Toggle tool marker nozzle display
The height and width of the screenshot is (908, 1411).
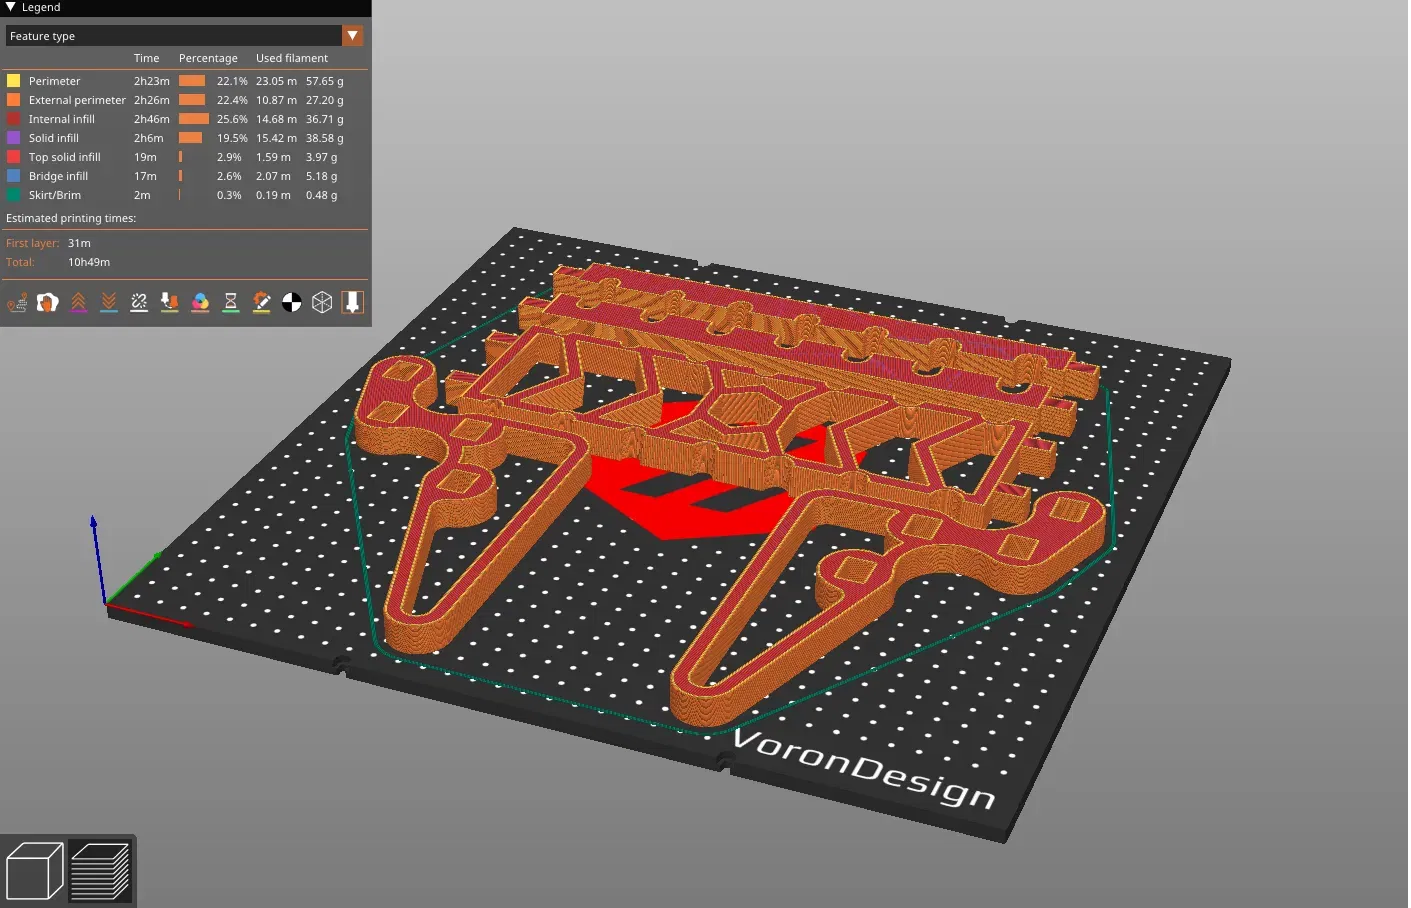(353, 302)
